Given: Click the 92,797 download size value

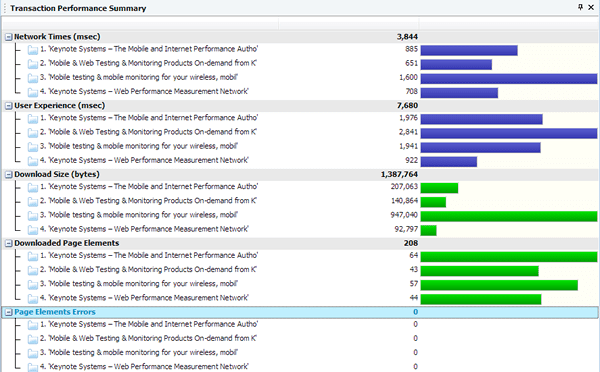Looking at the screenshot, I should point(406,230).
